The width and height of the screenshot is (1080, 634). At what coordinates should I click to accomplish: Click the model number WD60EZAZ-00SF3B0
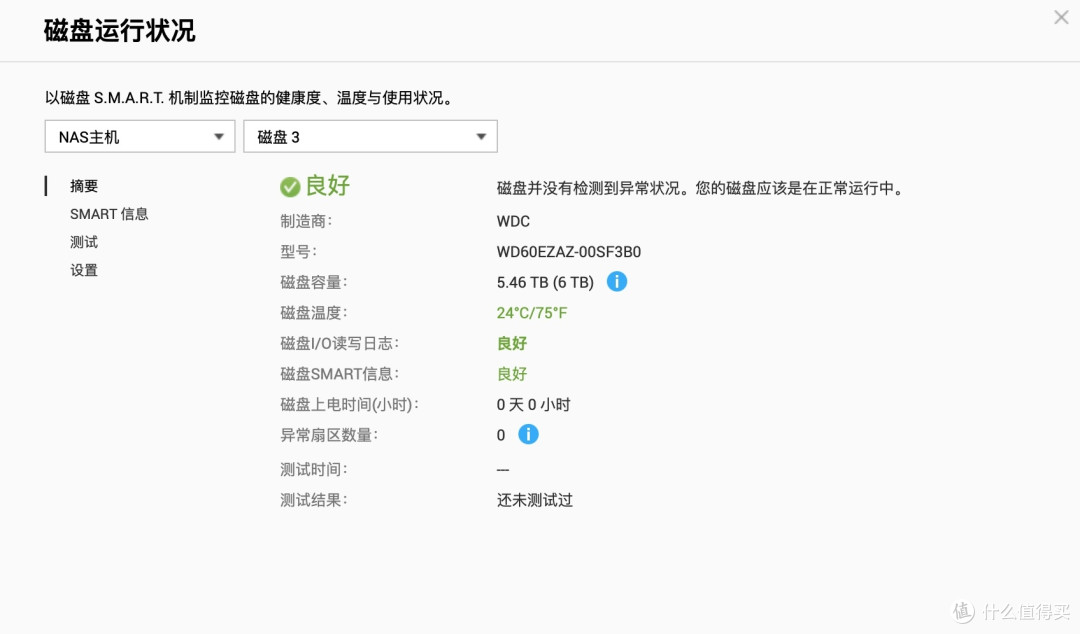[570, 251]
